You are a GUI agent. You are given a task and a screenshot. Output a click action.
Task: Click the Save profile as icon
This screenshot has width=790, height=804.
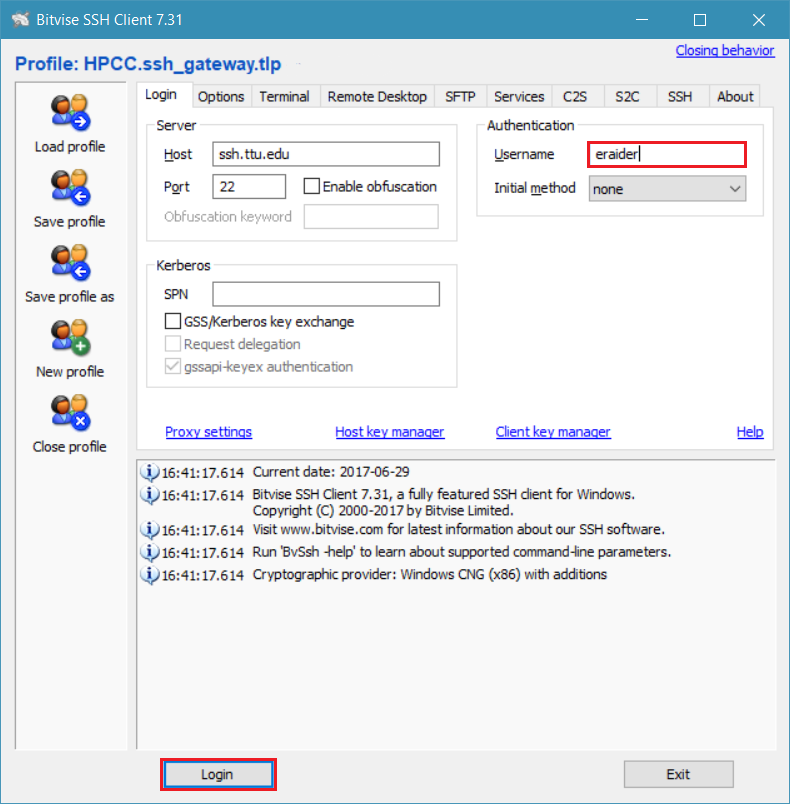coord(70,263)
